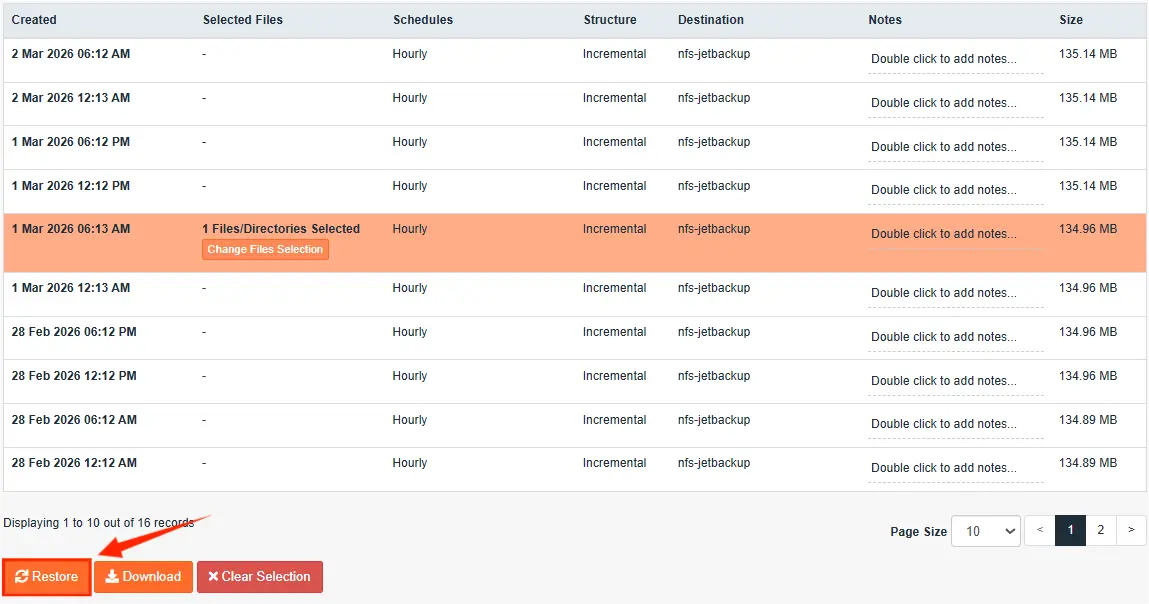Select the 1 Mar 2026 12:13 AM backup
The image size is (1149, 604).
pyautogui.click(x=71, y=288)
